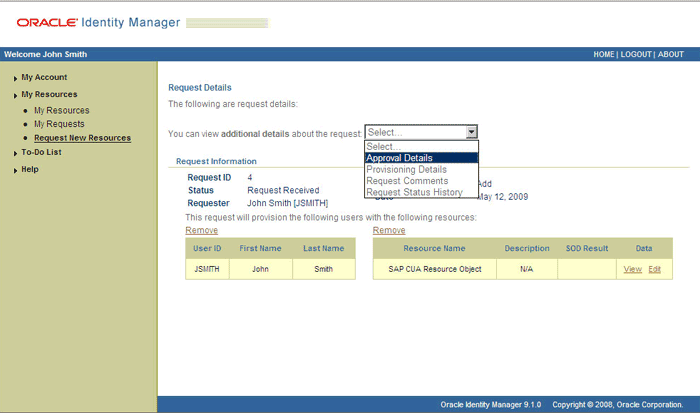700x413 pixels.
Task: Choose Approval Details from the list
Action: pyautogui.click(x=421, y=158)
